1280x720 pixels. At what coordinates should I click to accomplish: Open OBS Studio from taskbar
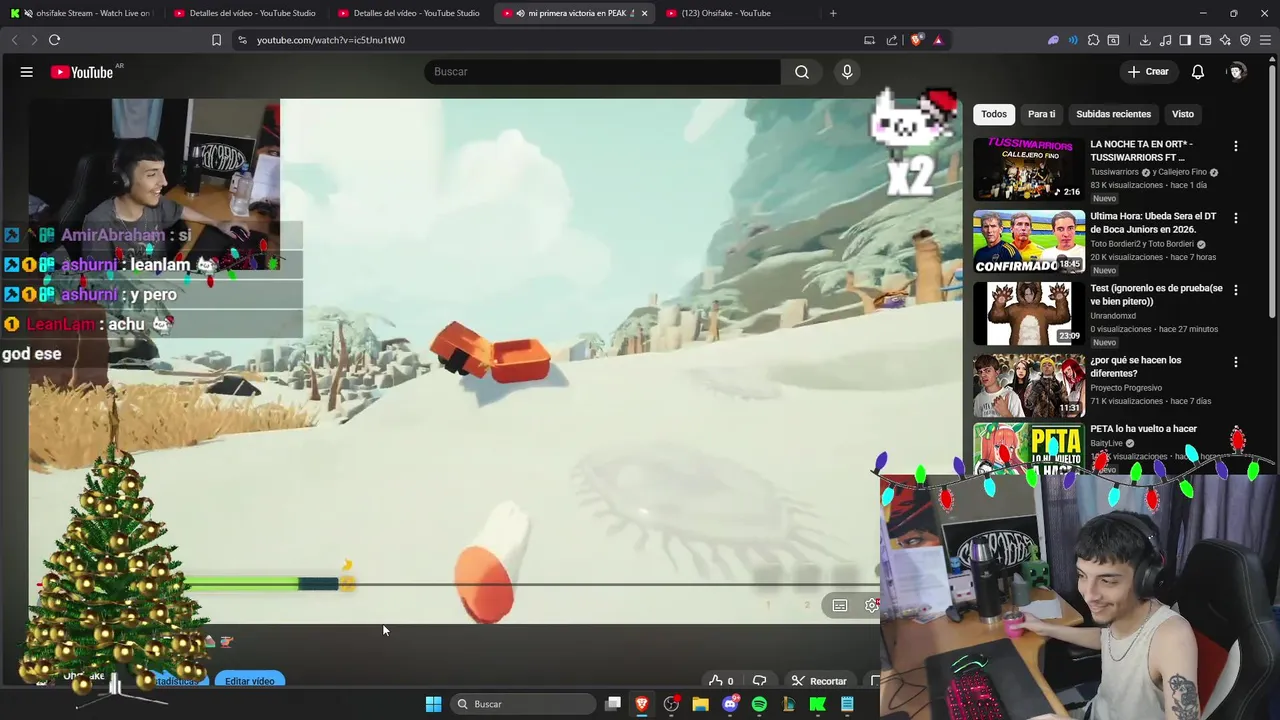click(671, 704)
